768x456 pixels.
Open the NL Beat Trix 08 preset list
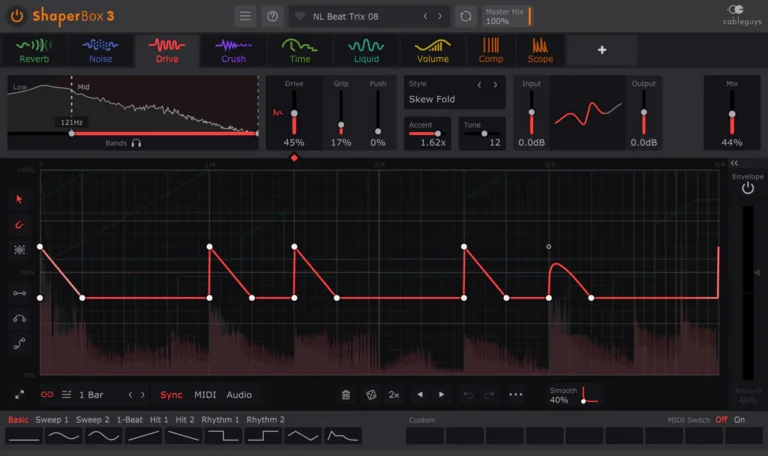[x=345, y=16]
